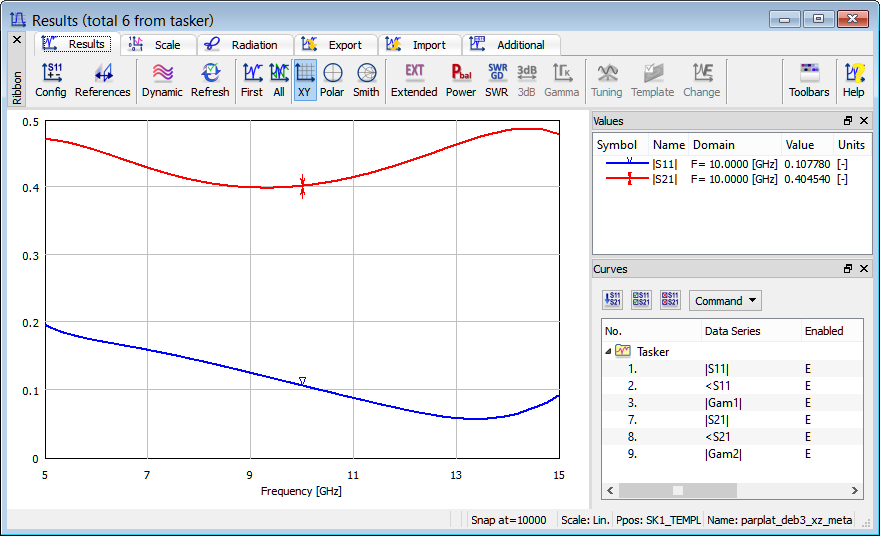Open the Help tool

(x=854, y=80)
